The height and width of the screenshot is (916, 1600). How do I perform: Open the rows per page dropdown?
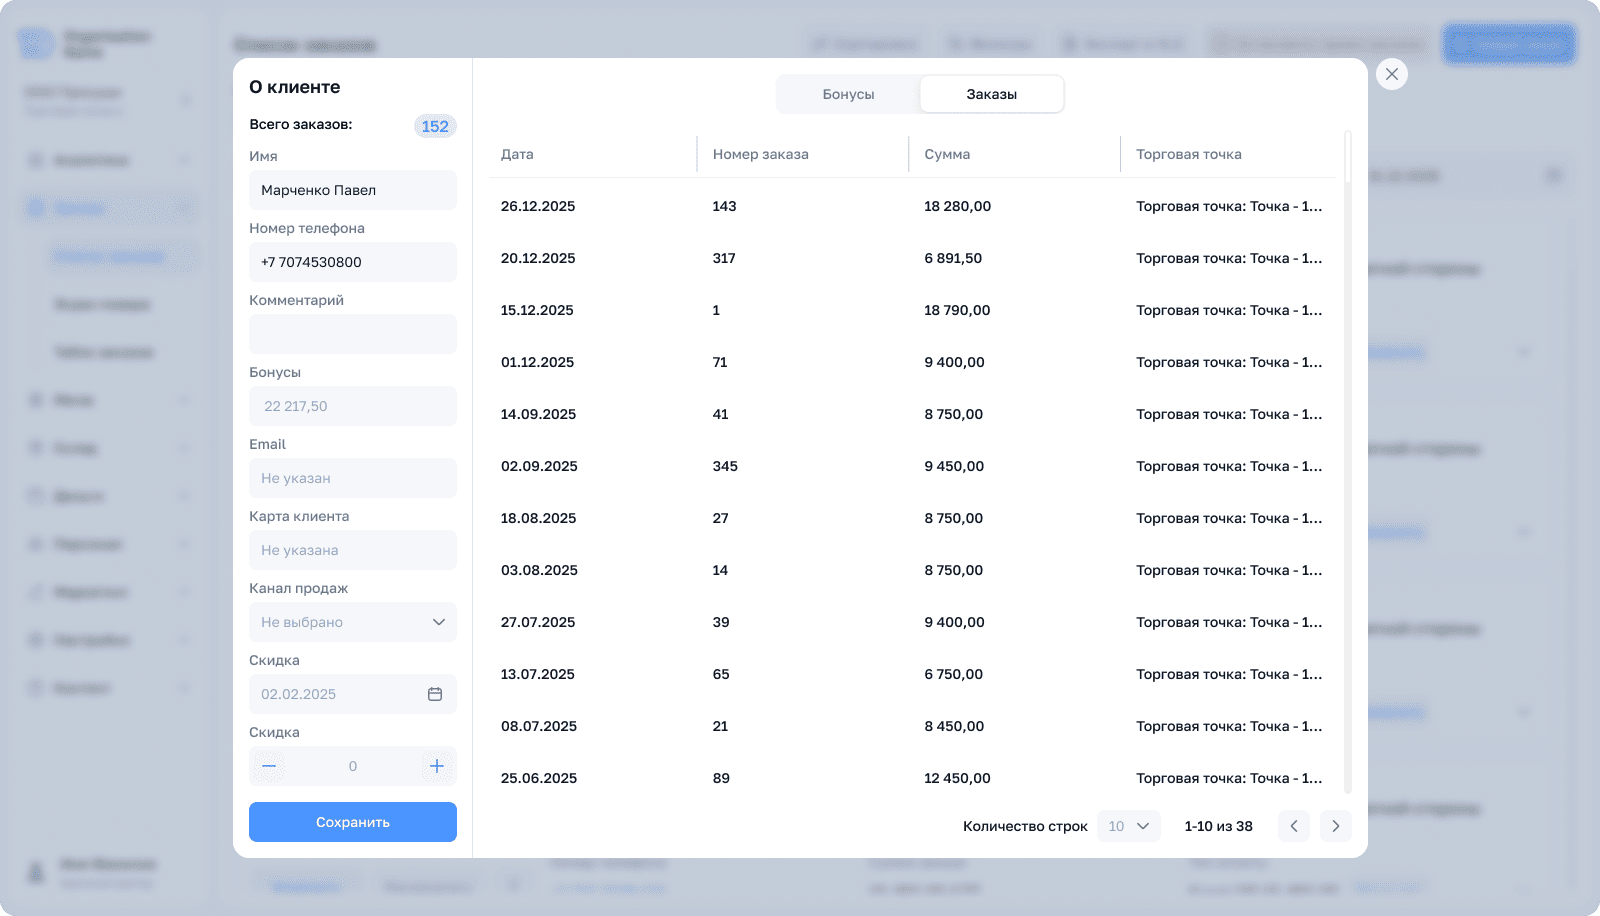[x=1129, y=826]
